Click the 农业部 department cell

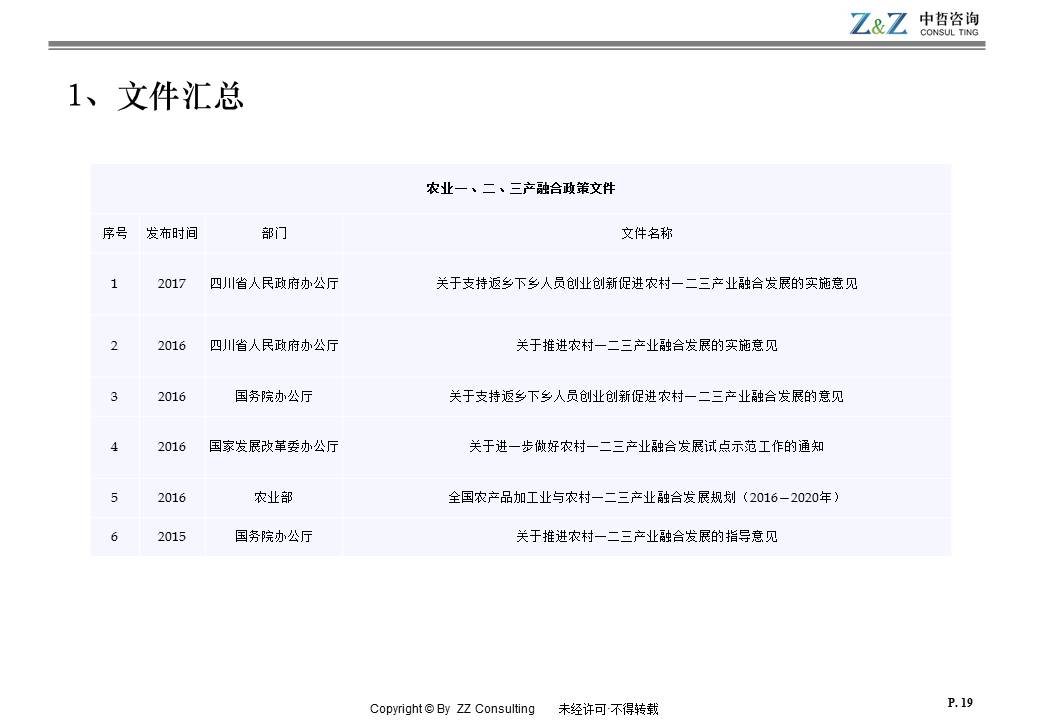click(x=274, y=497)
